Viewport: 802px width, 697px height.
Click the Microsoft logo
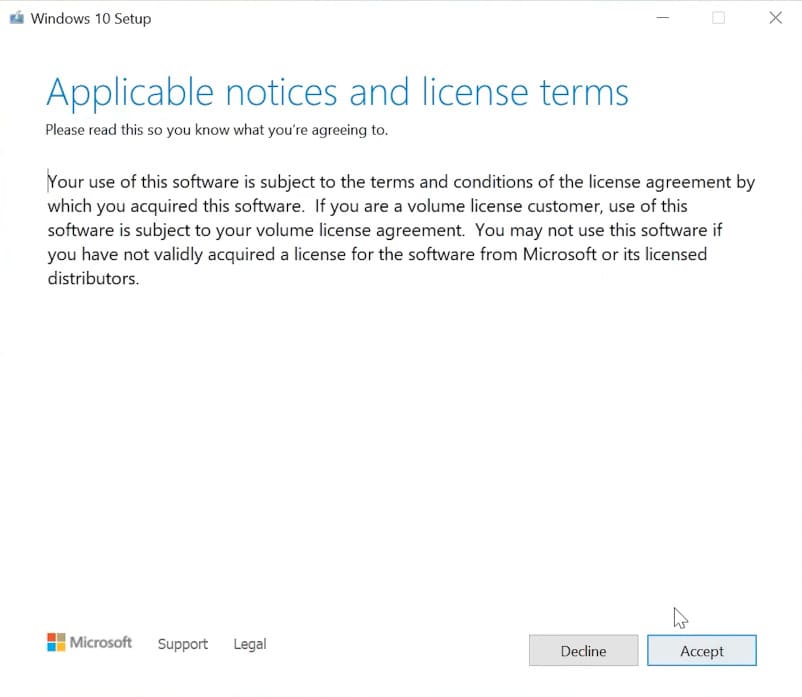pyautogui.click(x=89, y=642)
